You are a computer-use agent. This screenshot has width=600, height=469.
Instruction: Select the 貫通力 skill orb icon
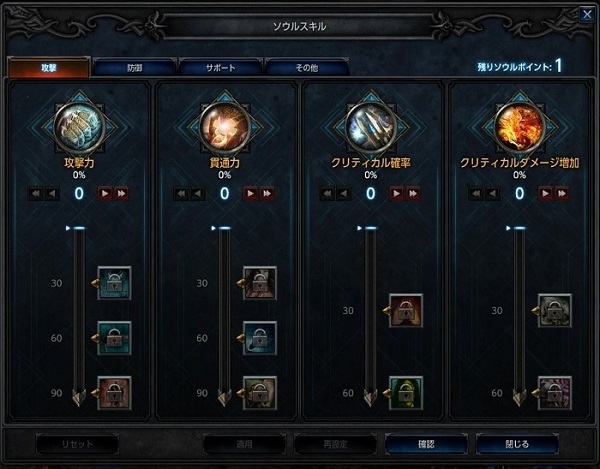225,127
